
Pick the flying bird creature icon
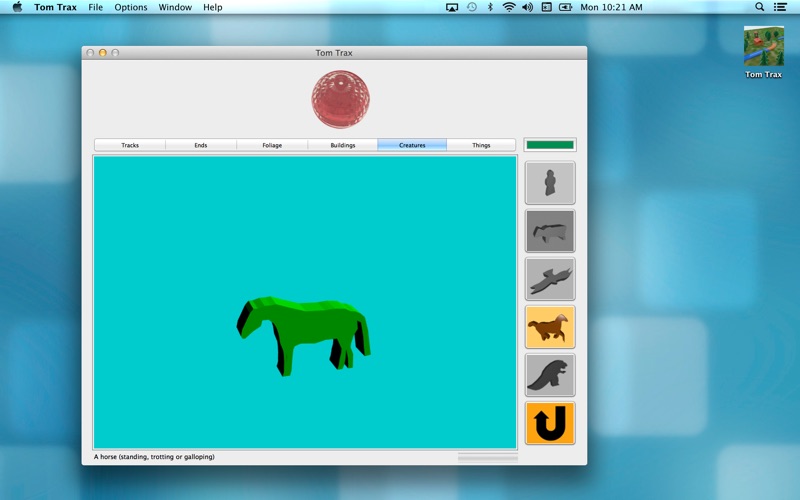[550, 279]
